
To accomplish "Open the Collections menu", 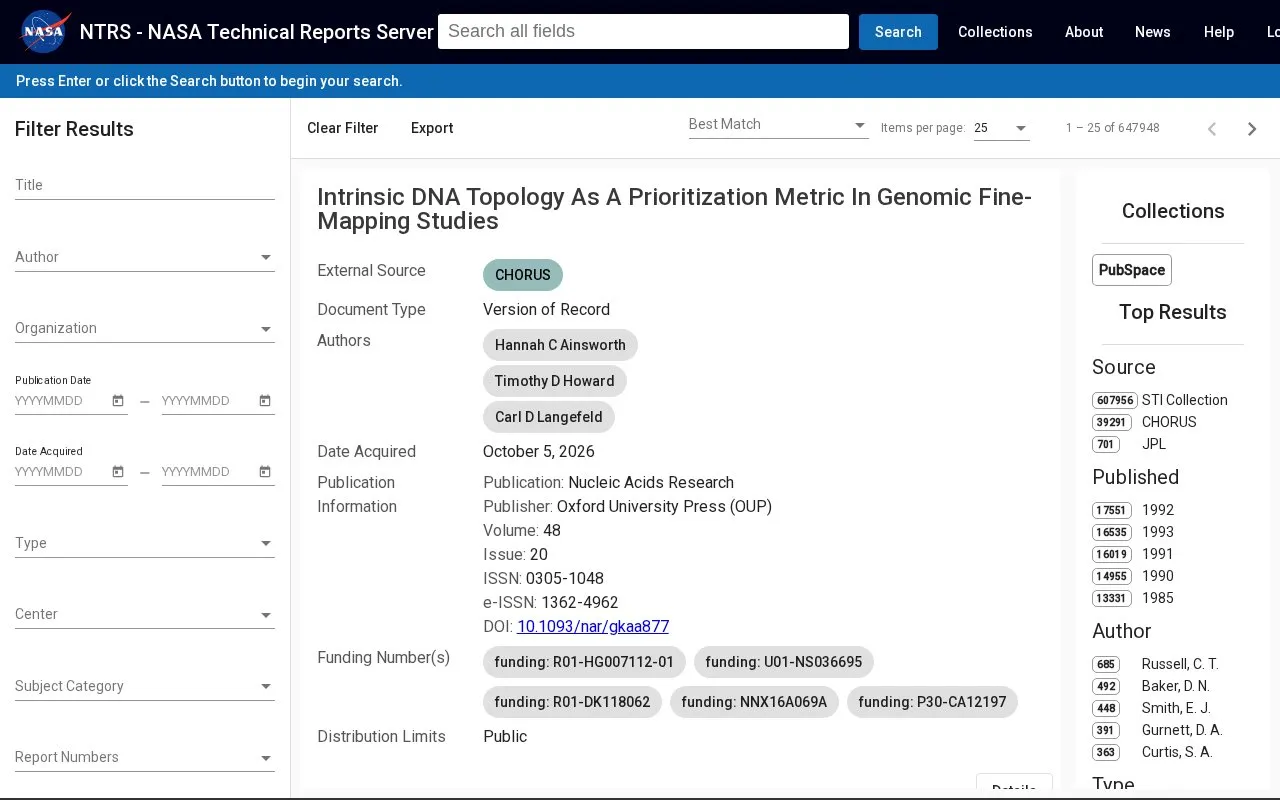I will pyautogui.click(x=995, y=32).
